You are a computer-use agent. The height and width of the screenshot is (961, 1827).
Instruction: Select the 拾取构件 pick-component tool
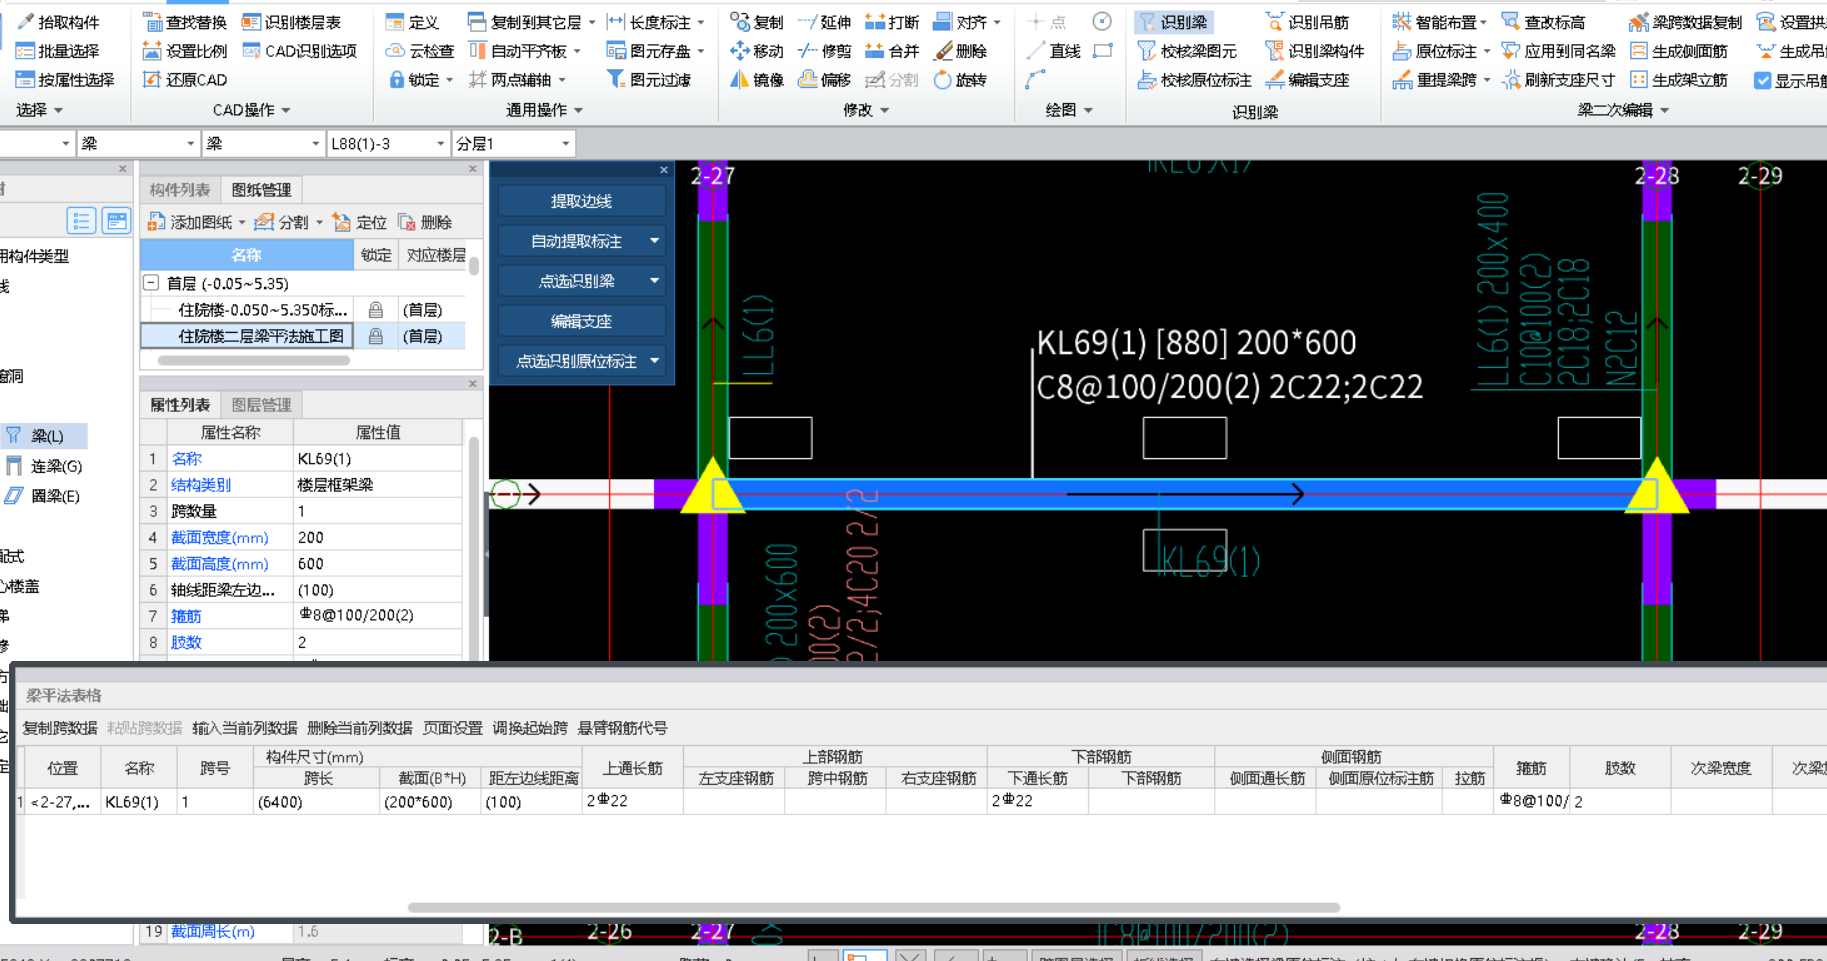coord(58,22)
